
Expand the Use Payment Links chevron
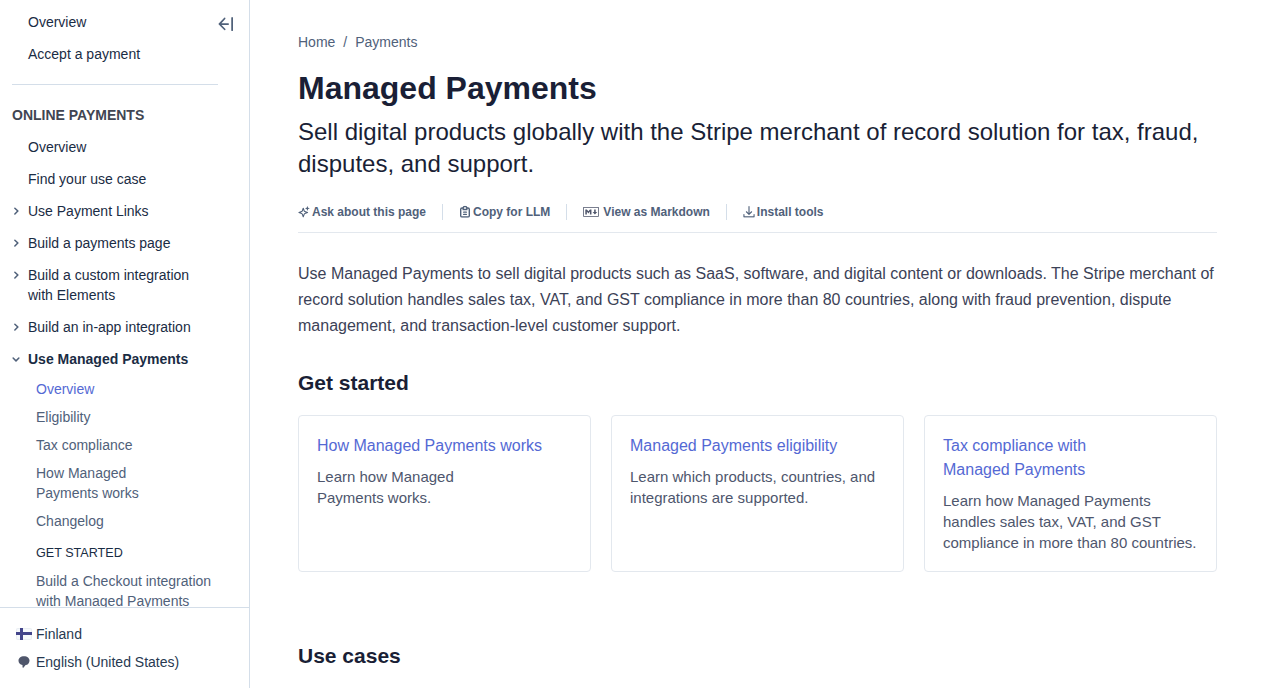(16, 211)
